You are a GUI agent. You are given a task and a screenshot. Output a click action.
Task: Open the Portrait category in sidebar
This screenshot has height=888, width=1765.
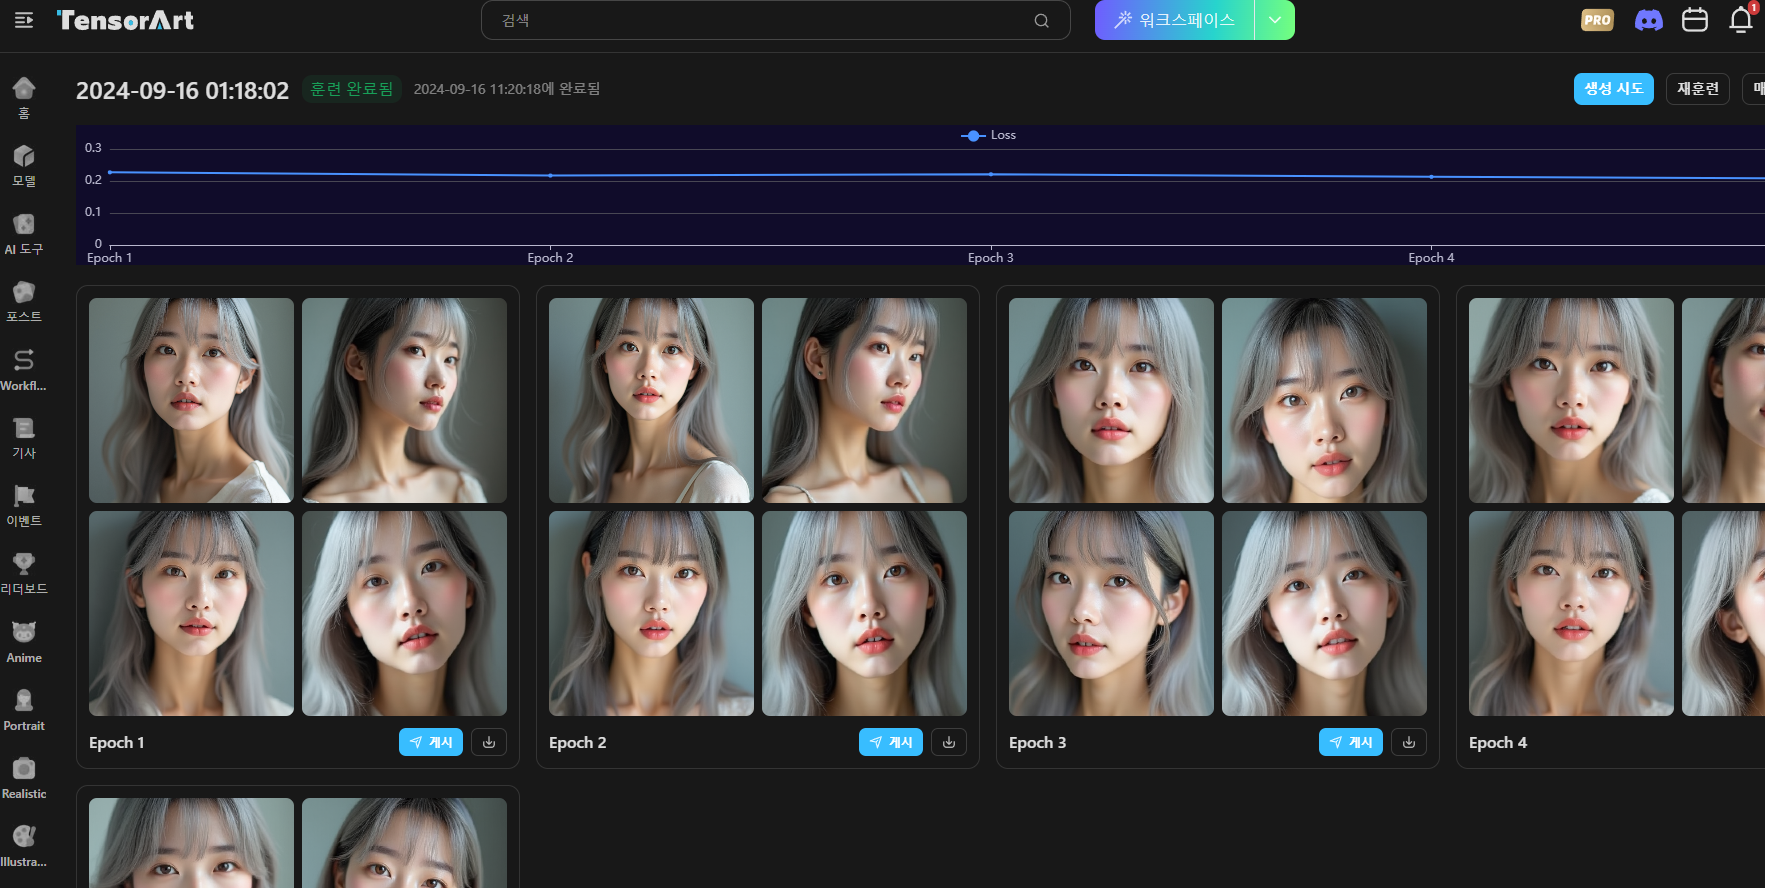coord(24,710)
